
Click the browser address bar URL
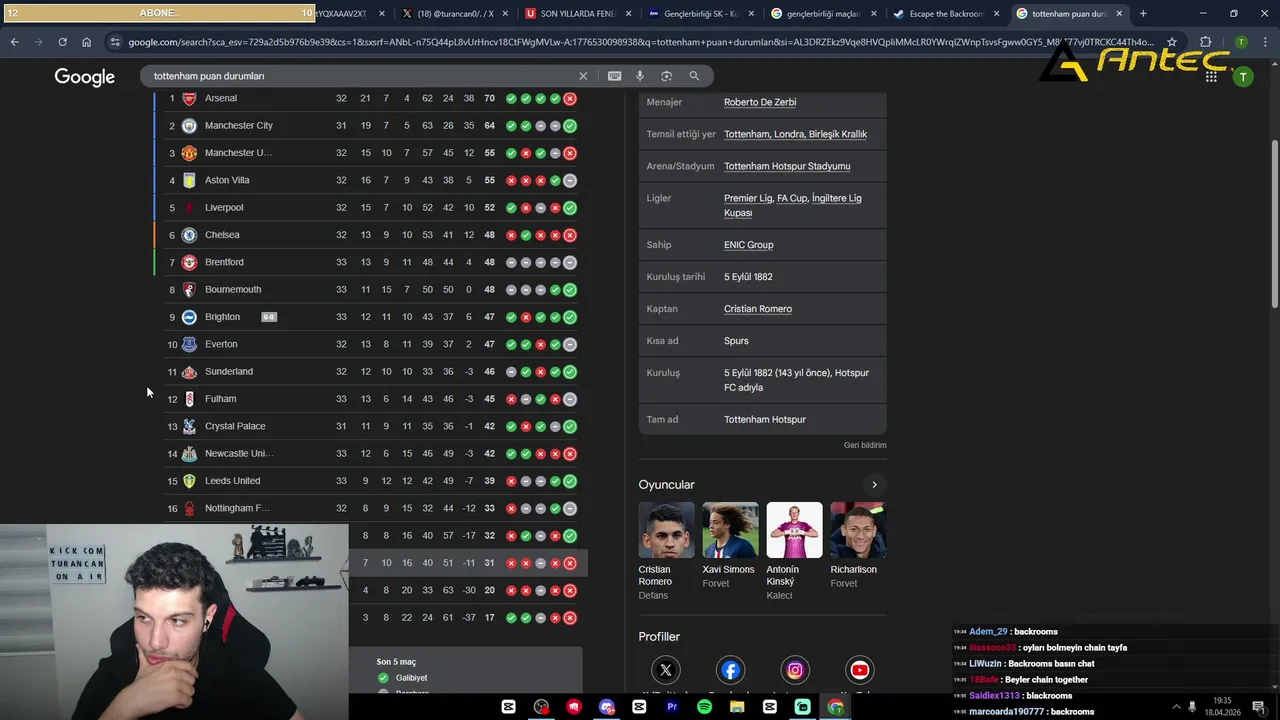coord(640,42)
